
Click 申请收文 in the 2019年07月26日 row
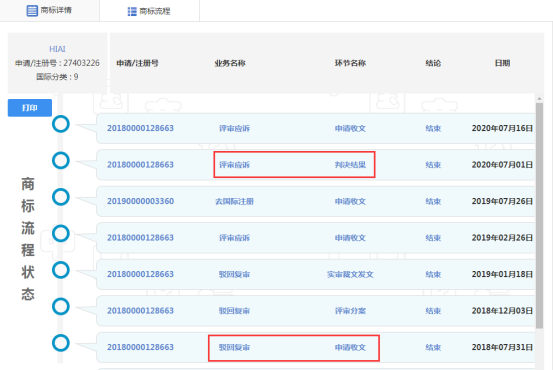coord(350,201)
